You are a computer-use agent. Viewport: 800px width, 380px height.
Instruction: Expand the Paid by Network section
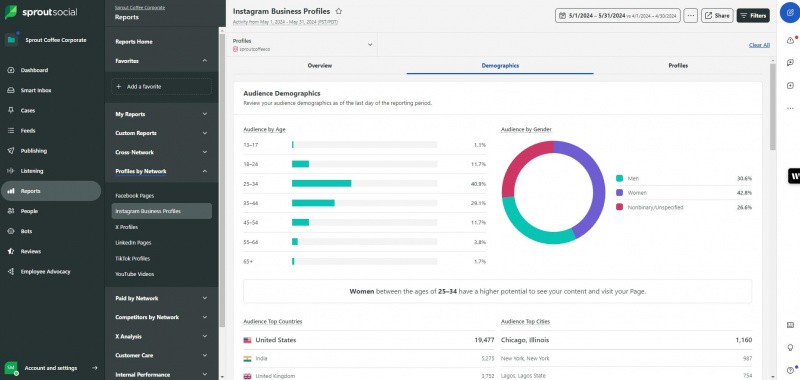click(x=161, y=298)
